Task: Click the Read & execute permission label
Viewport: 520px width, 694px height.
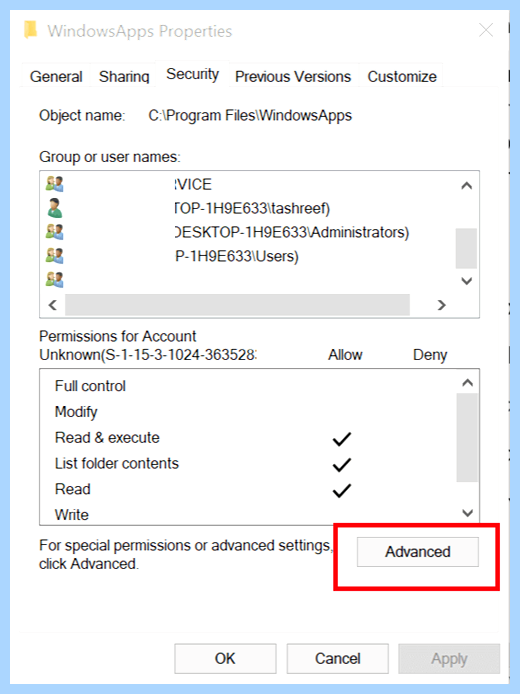Action: 107,437
